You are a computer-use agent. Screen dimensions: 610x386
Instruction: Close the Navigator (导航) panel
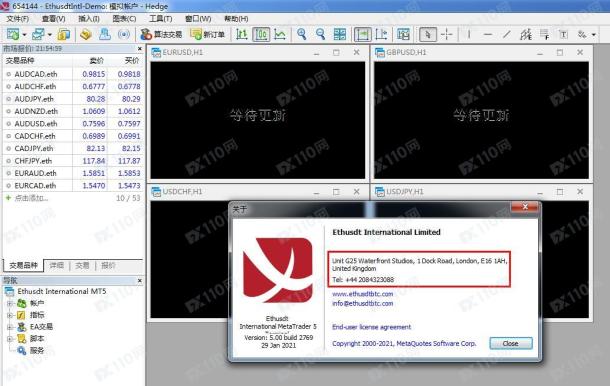click(x=140, y=280)
